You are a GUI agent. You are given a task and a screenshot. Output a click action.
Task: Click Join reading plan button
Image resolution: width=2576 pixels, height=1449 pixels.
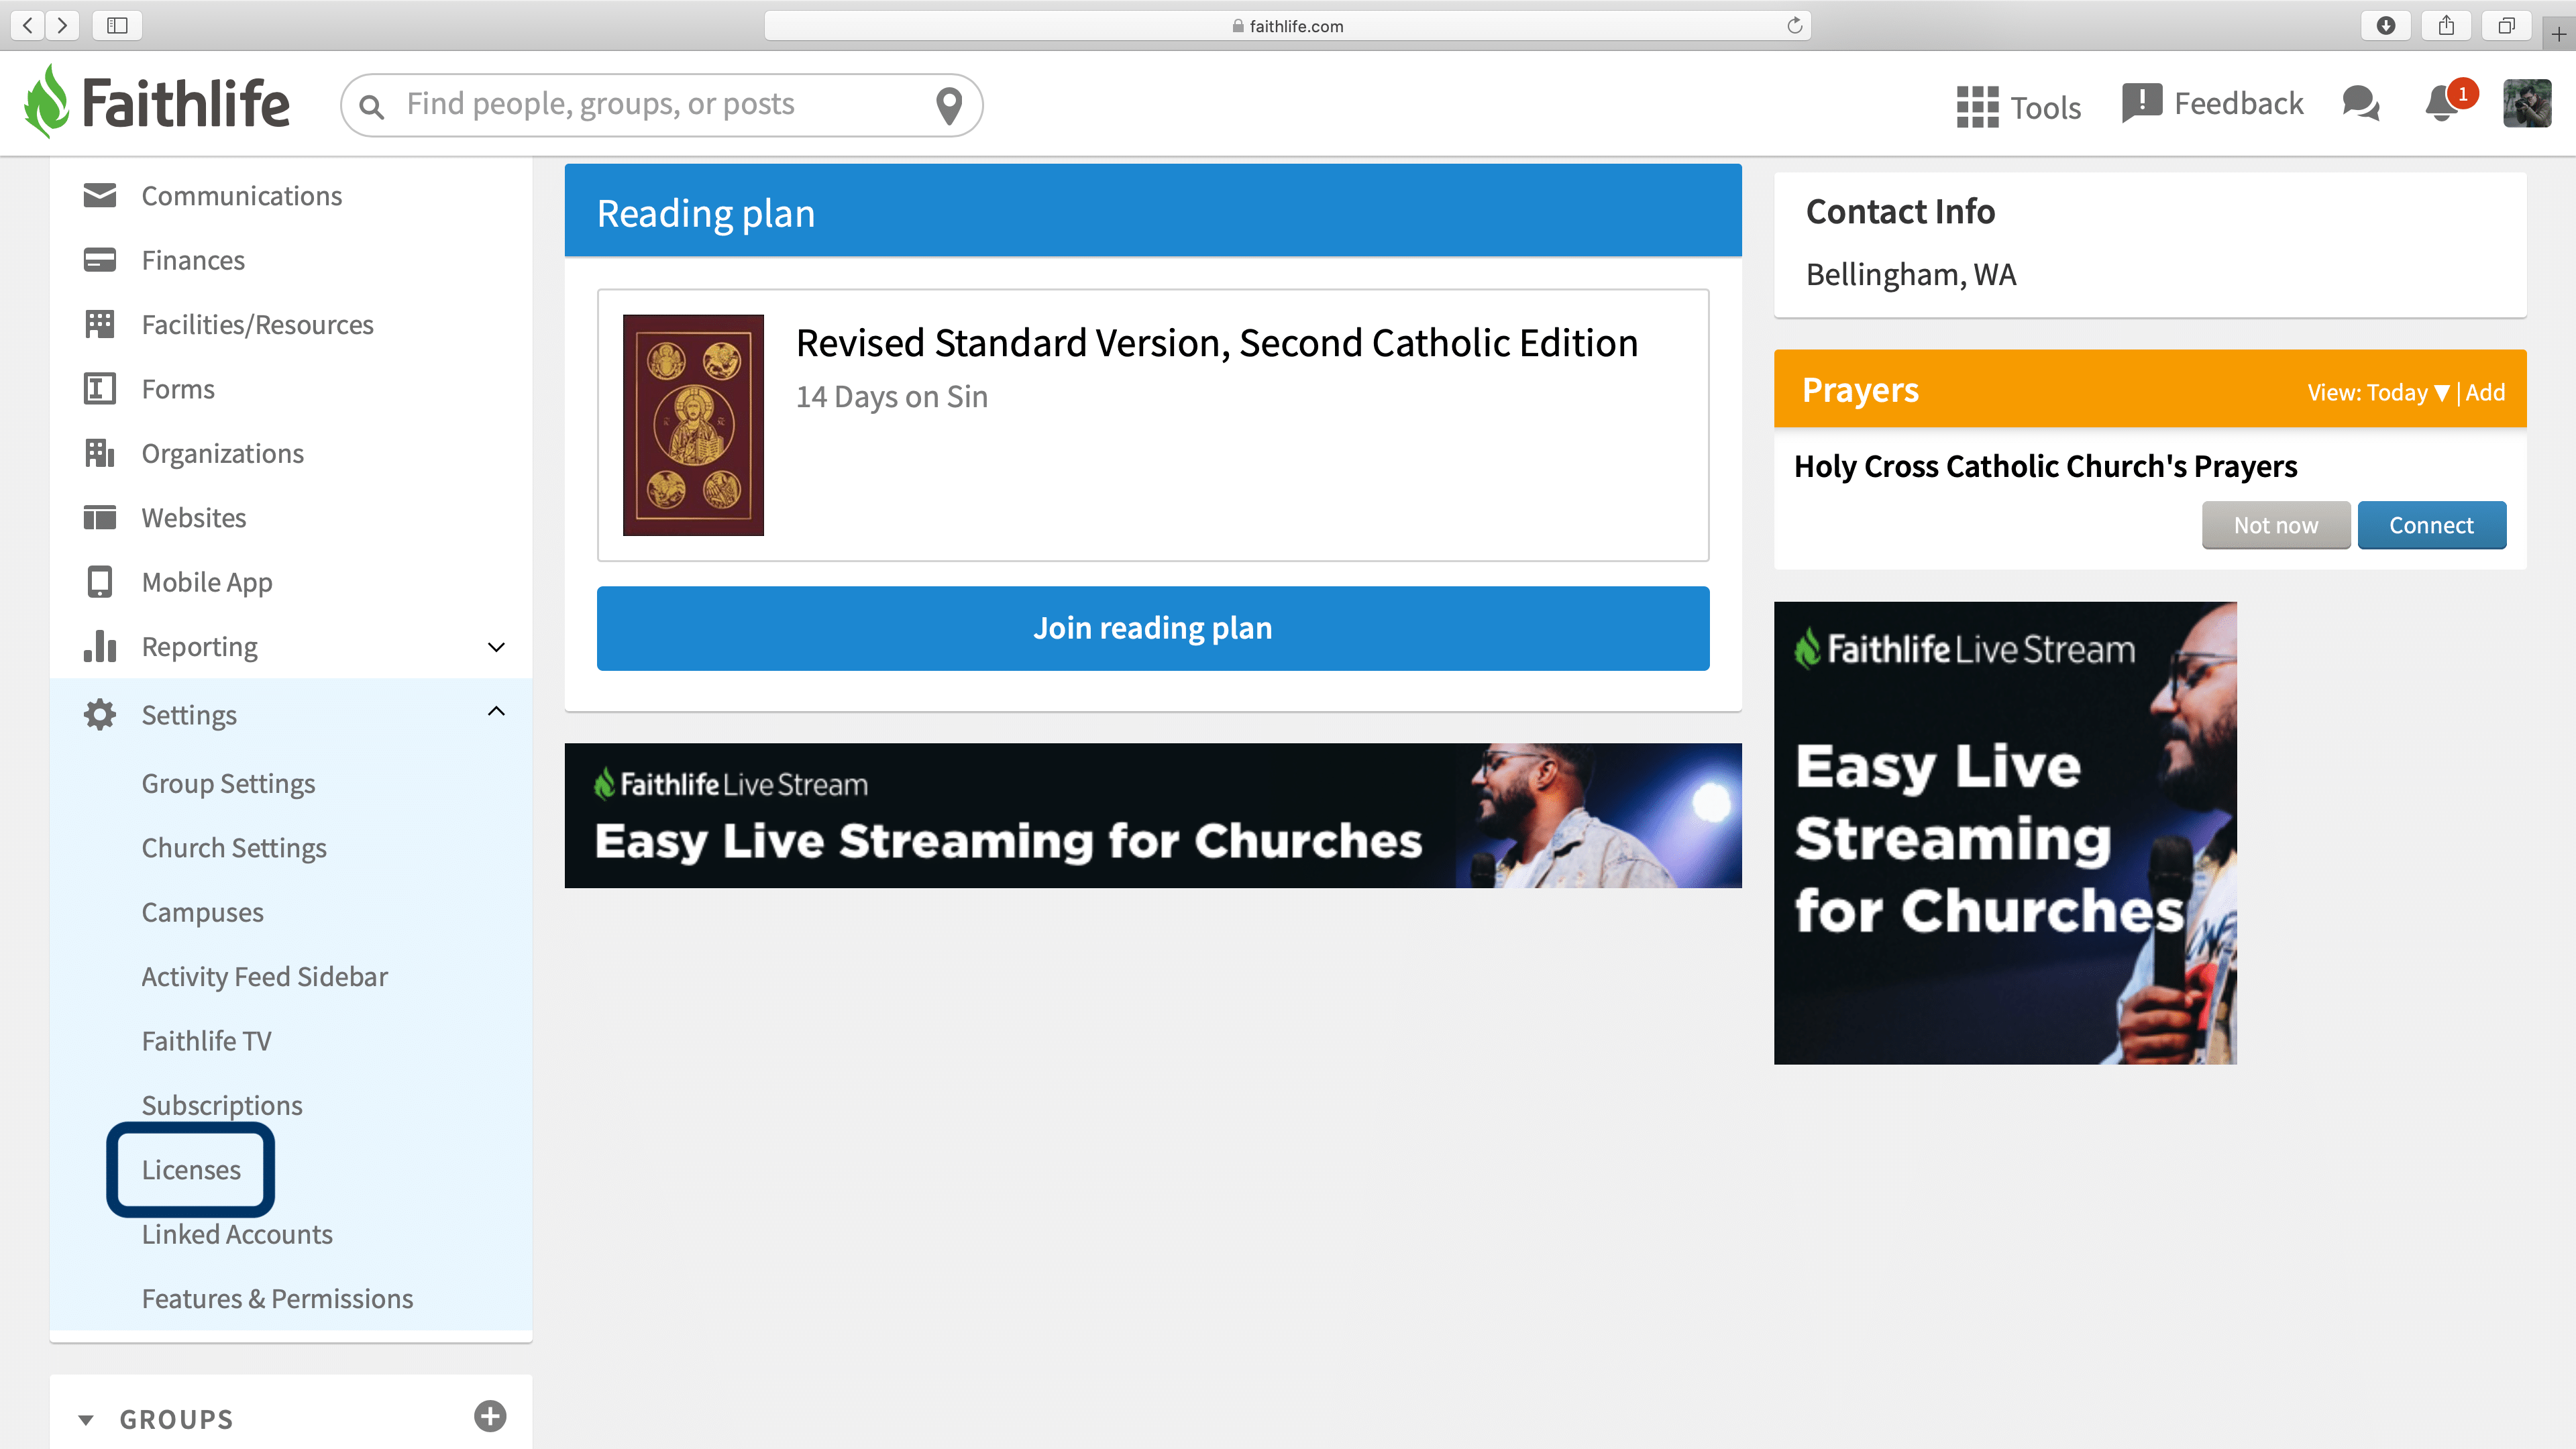pyautogui.click(x=1152, y=628)
